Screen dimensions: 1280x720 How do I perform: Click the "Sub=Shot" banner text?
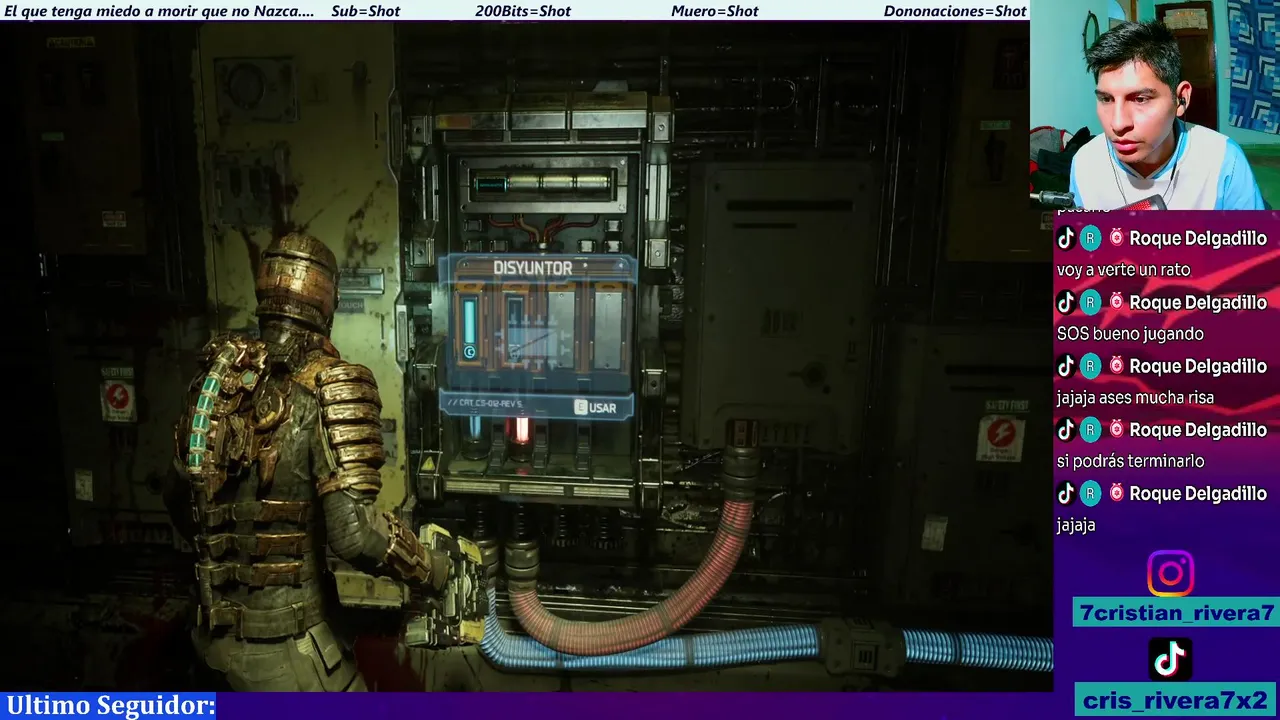(365, 11)
